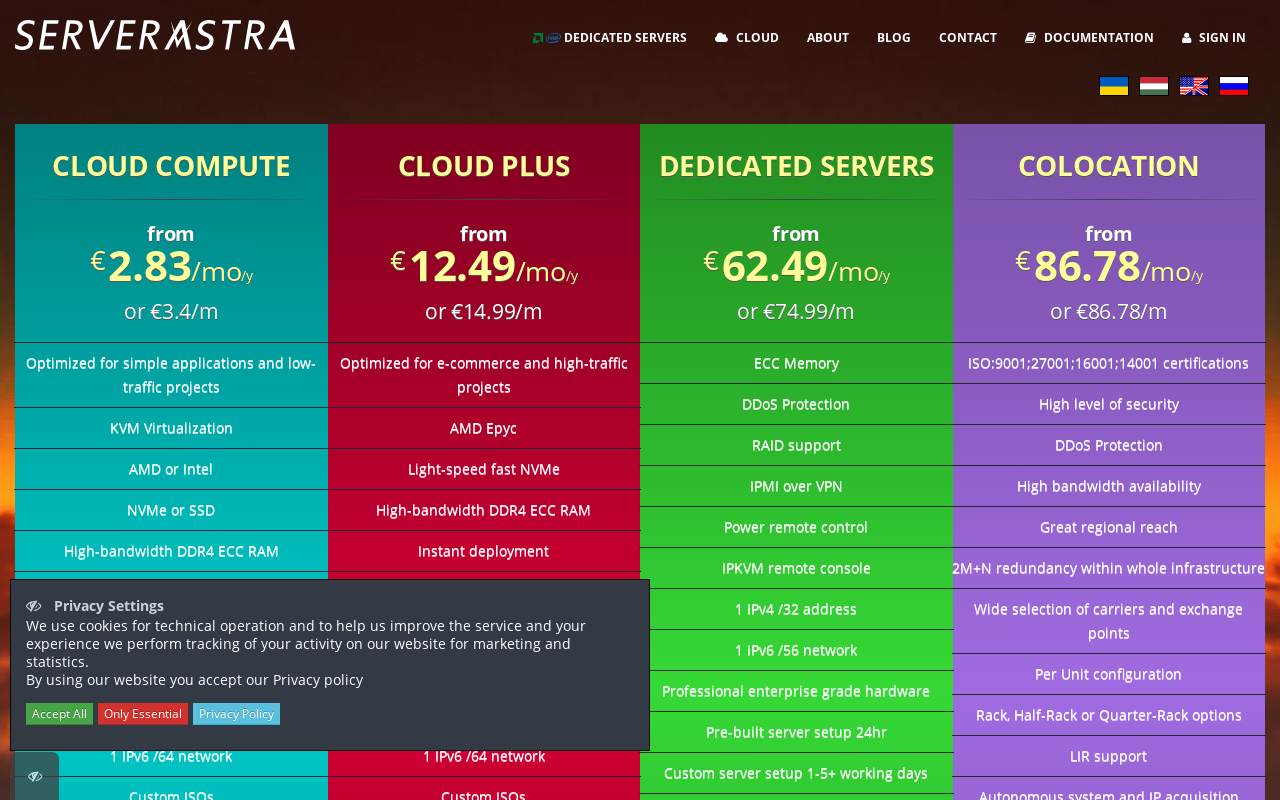Click 'IPMI over VPN' feature row
The image size is (1280, 800).
(x=796, y=486)
